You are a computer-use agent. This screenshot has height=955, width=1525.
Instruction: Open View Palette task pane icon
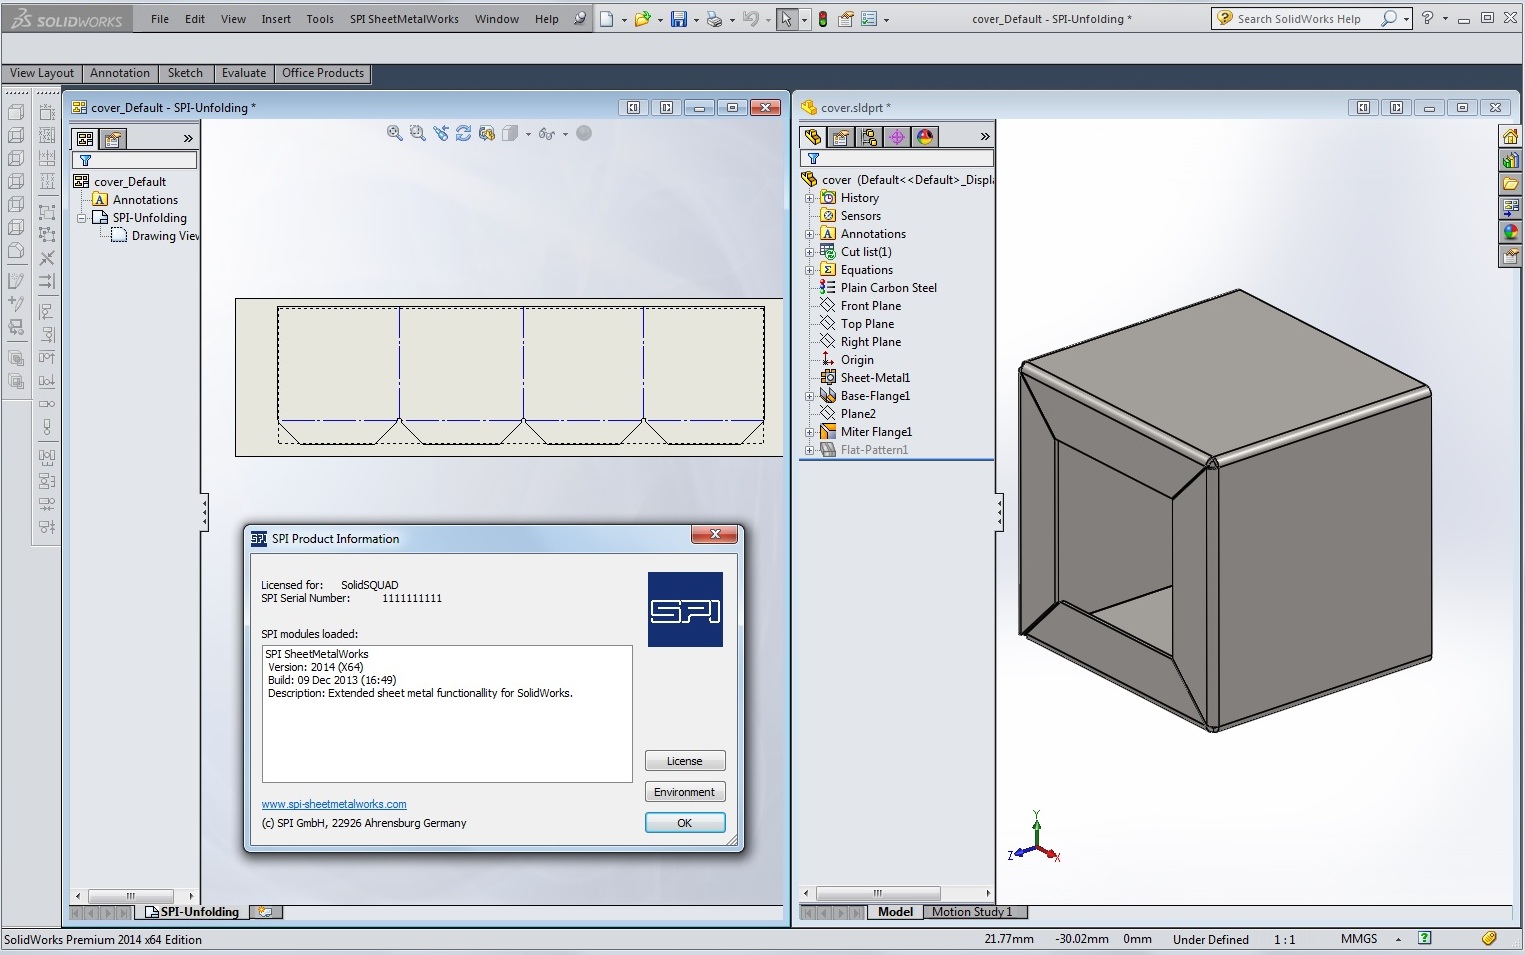coord(1510,208)
